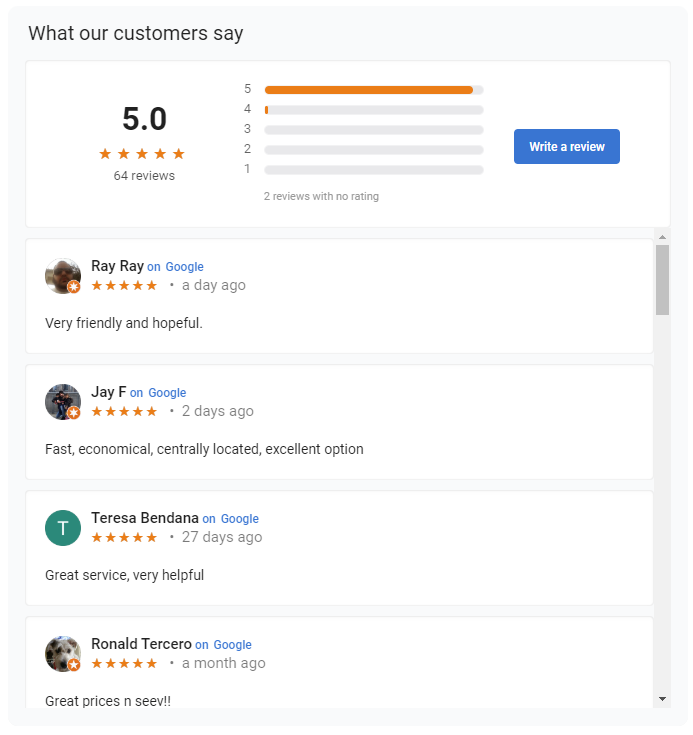Open Google link next to Jay F
The width and height of the screenshot is (693, 735).
(x=167, y=393)
